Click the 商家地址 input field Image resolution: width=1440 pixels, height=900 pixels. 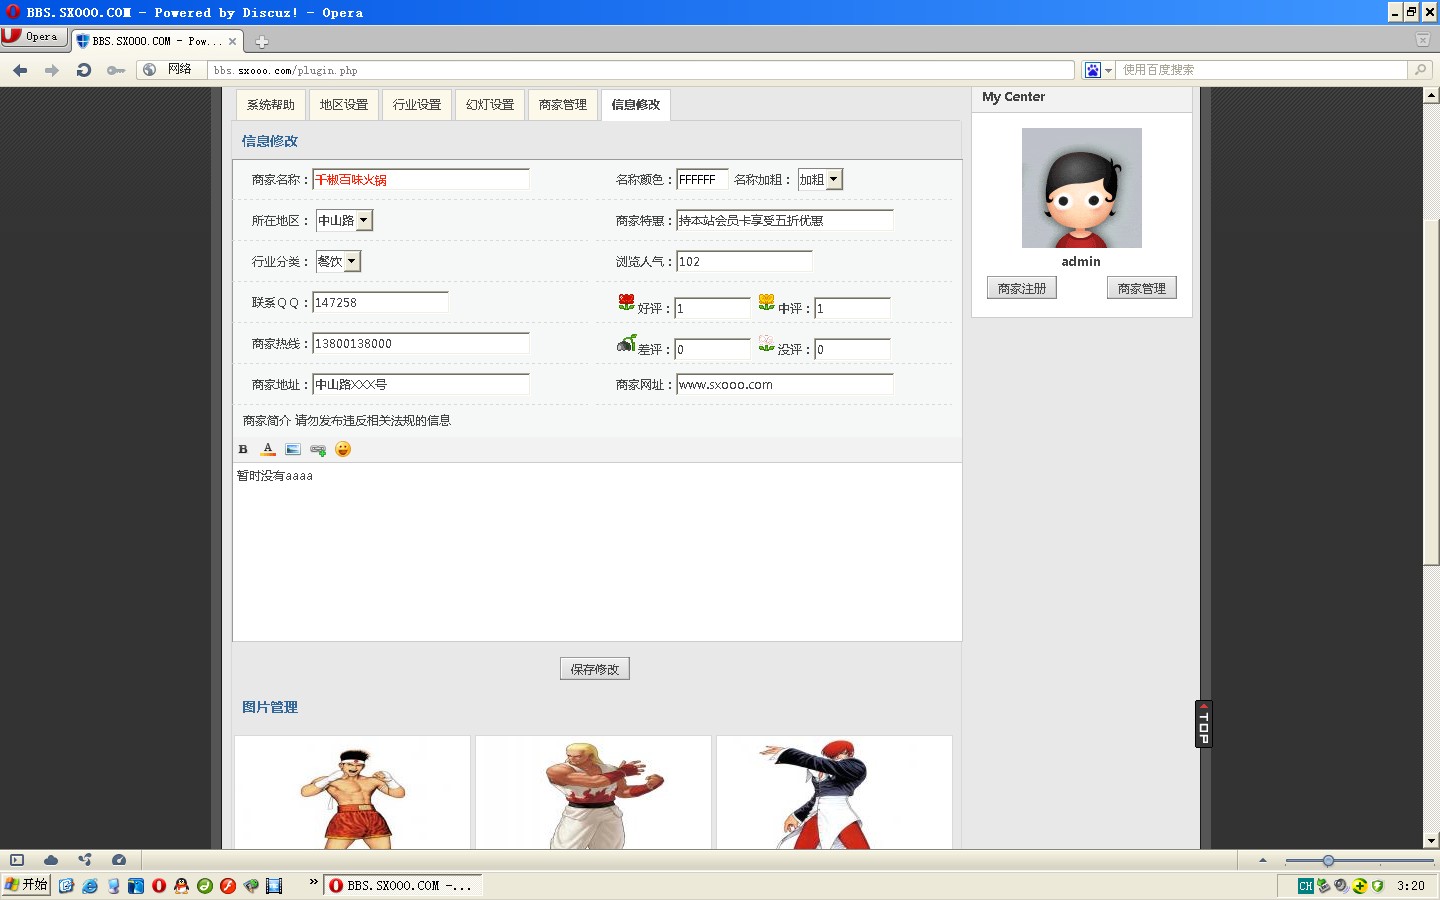pos(421,384)
